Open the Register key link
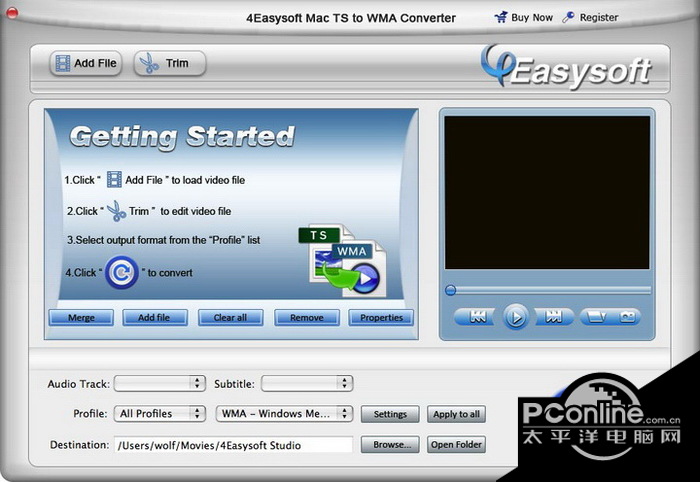This screenshot has height=482, width=700. (x=590, y=18)
